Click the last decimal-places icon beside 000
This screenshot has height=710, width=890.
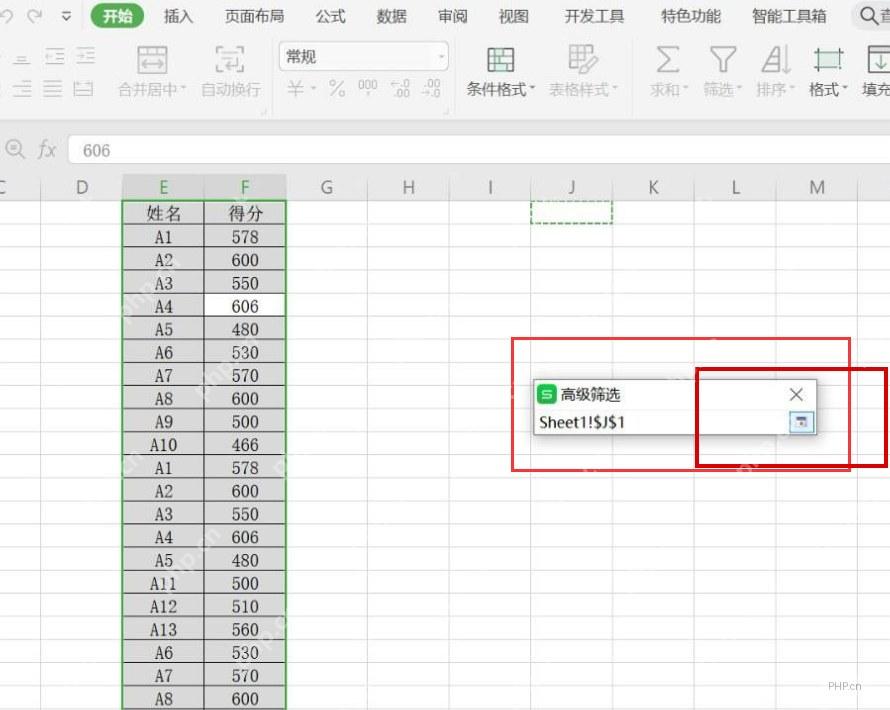tap(431, 88)
